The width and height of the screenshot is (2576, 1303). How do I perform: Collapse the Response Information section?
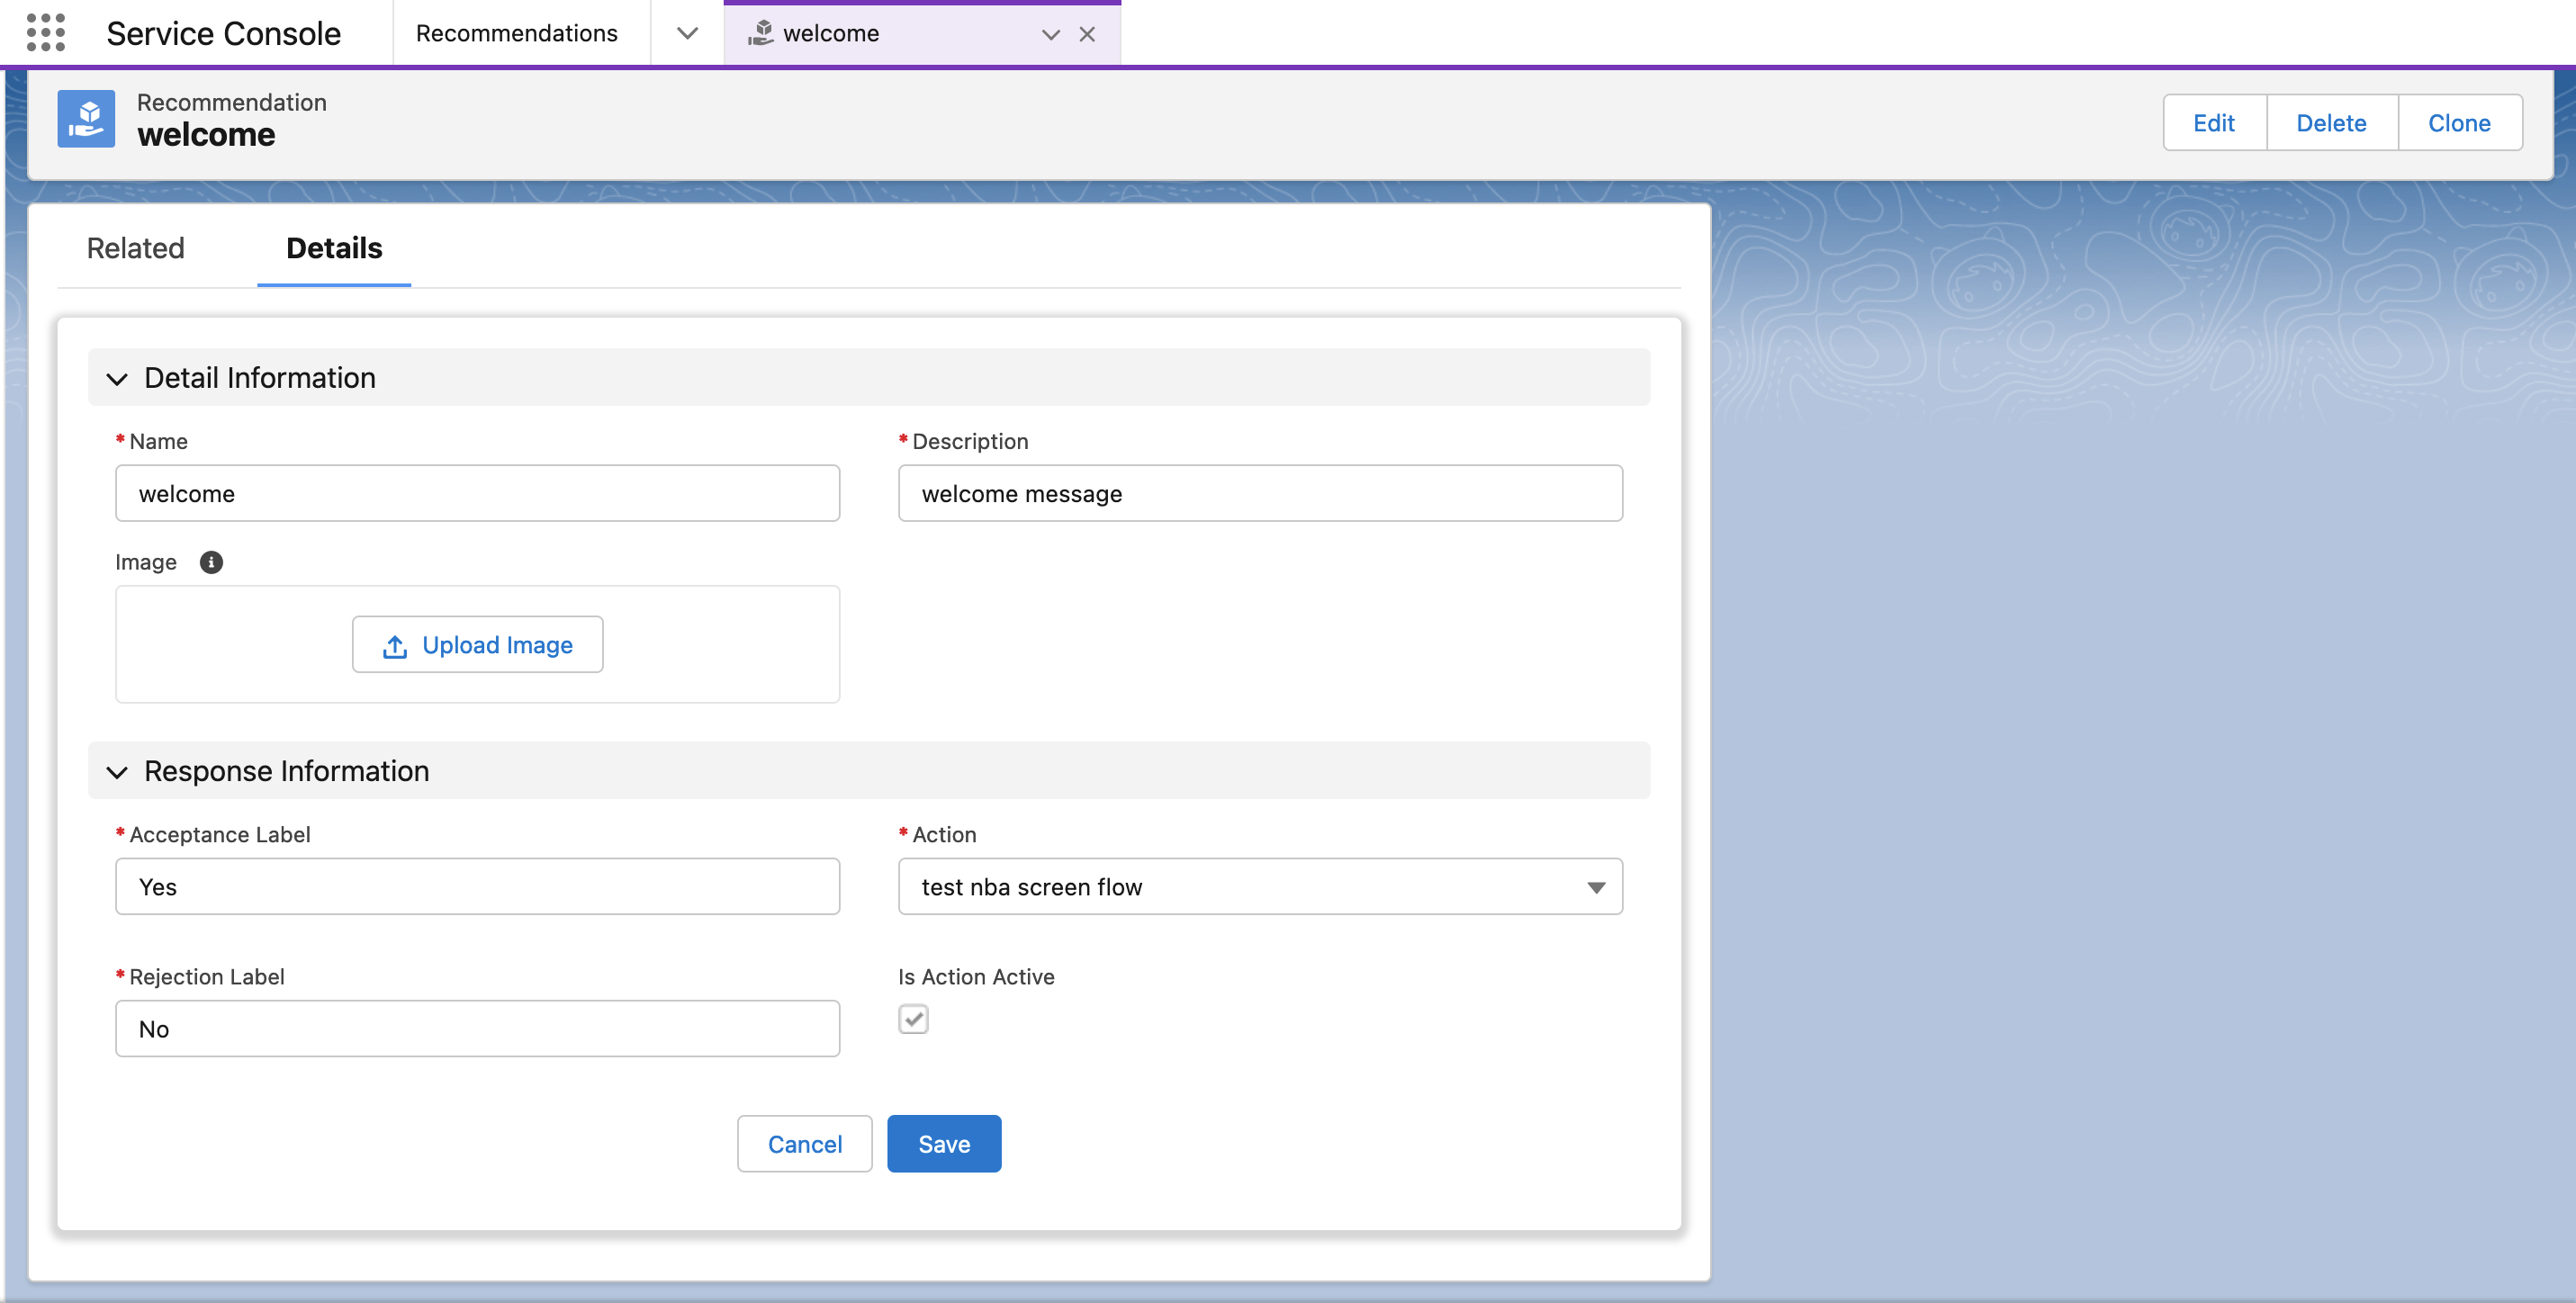(x=117, y=772)
